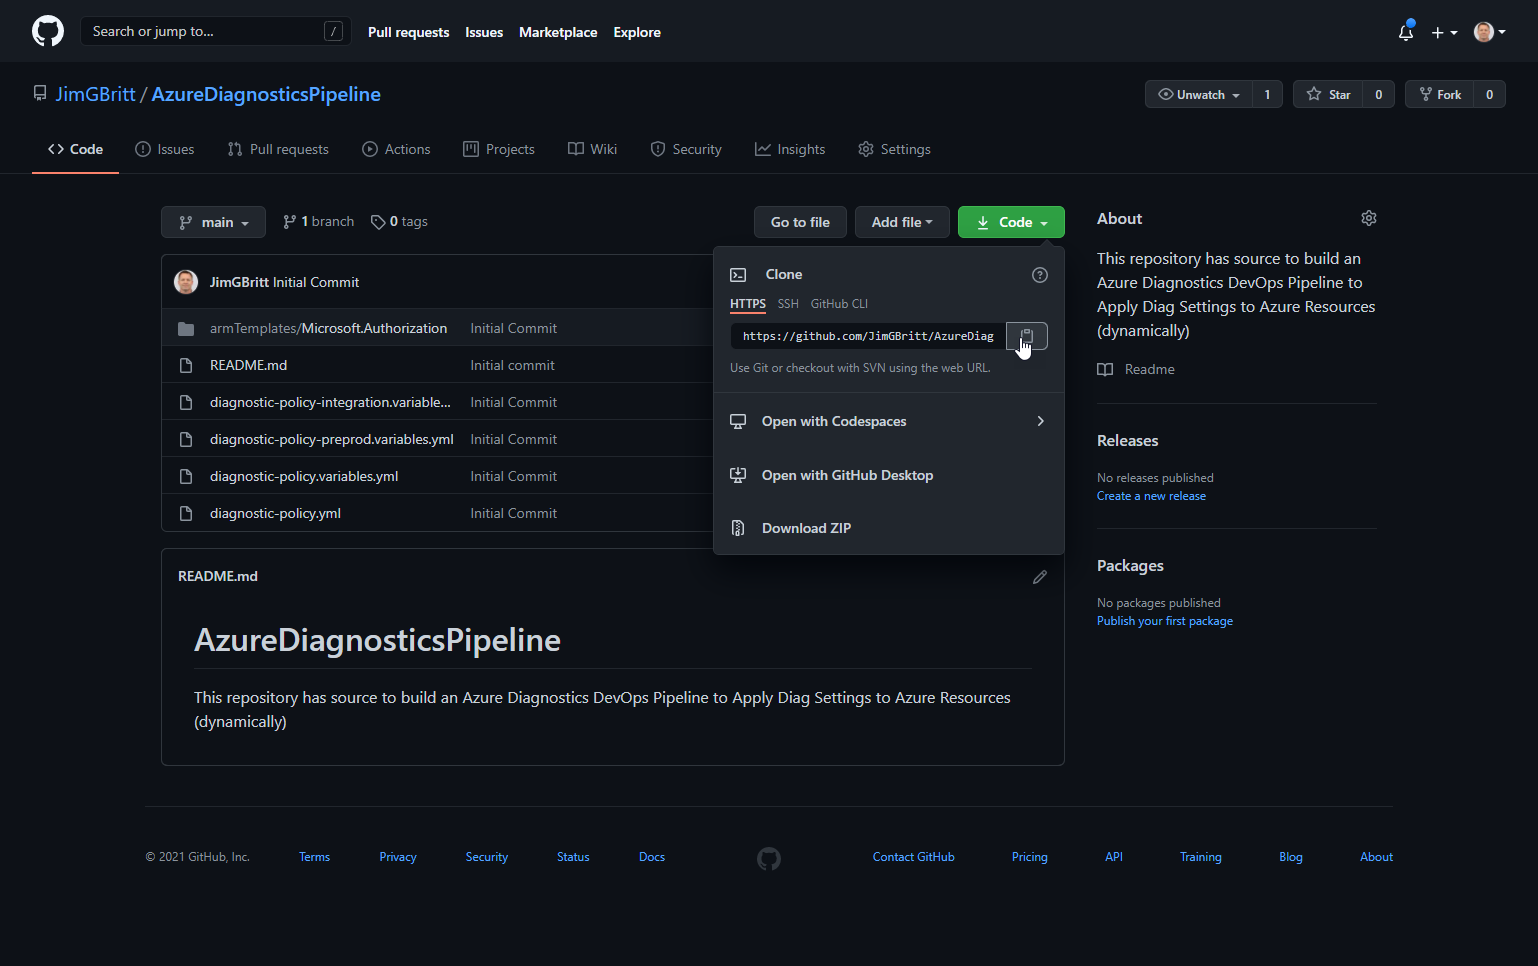Image resolution: width=1538 pixels, height=966 pixels.
Task: Open the Add file dropdown
Action: pos(902,222)
